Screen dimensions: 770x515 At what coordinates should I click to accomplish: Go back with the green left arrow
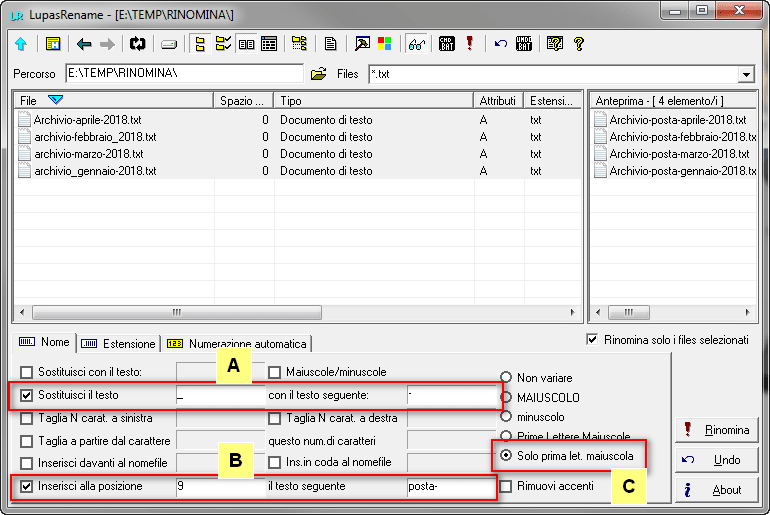point(84,45)
